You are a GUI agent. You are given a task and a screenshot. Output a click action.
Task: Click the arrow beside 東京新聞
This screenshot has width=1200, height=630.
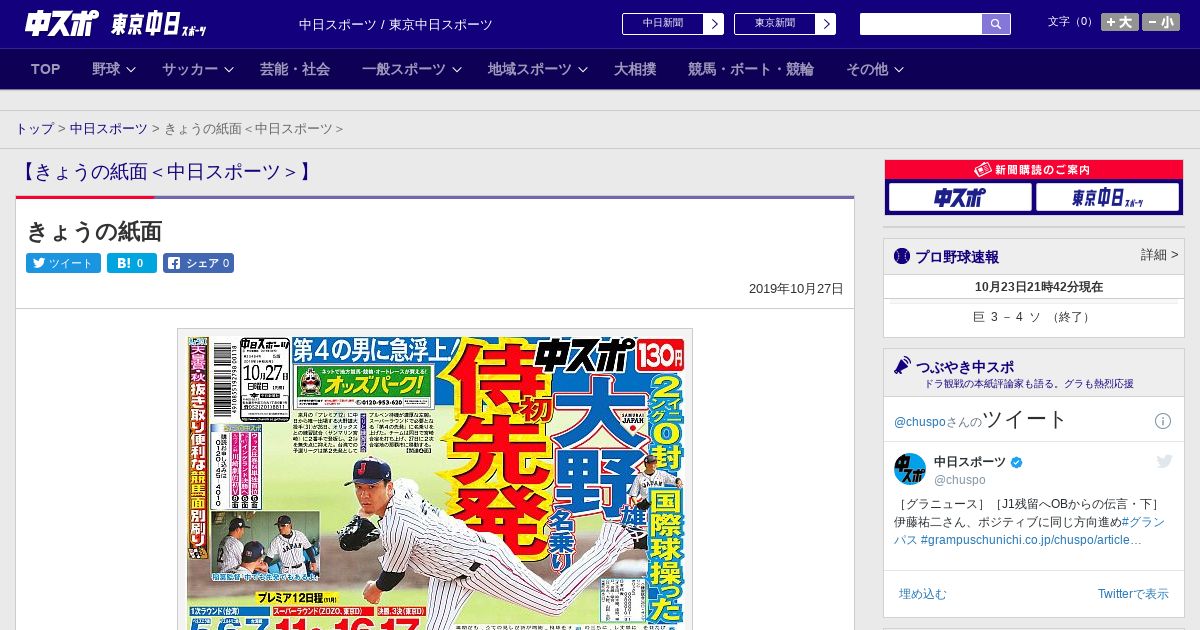click(x=826, y=24)
